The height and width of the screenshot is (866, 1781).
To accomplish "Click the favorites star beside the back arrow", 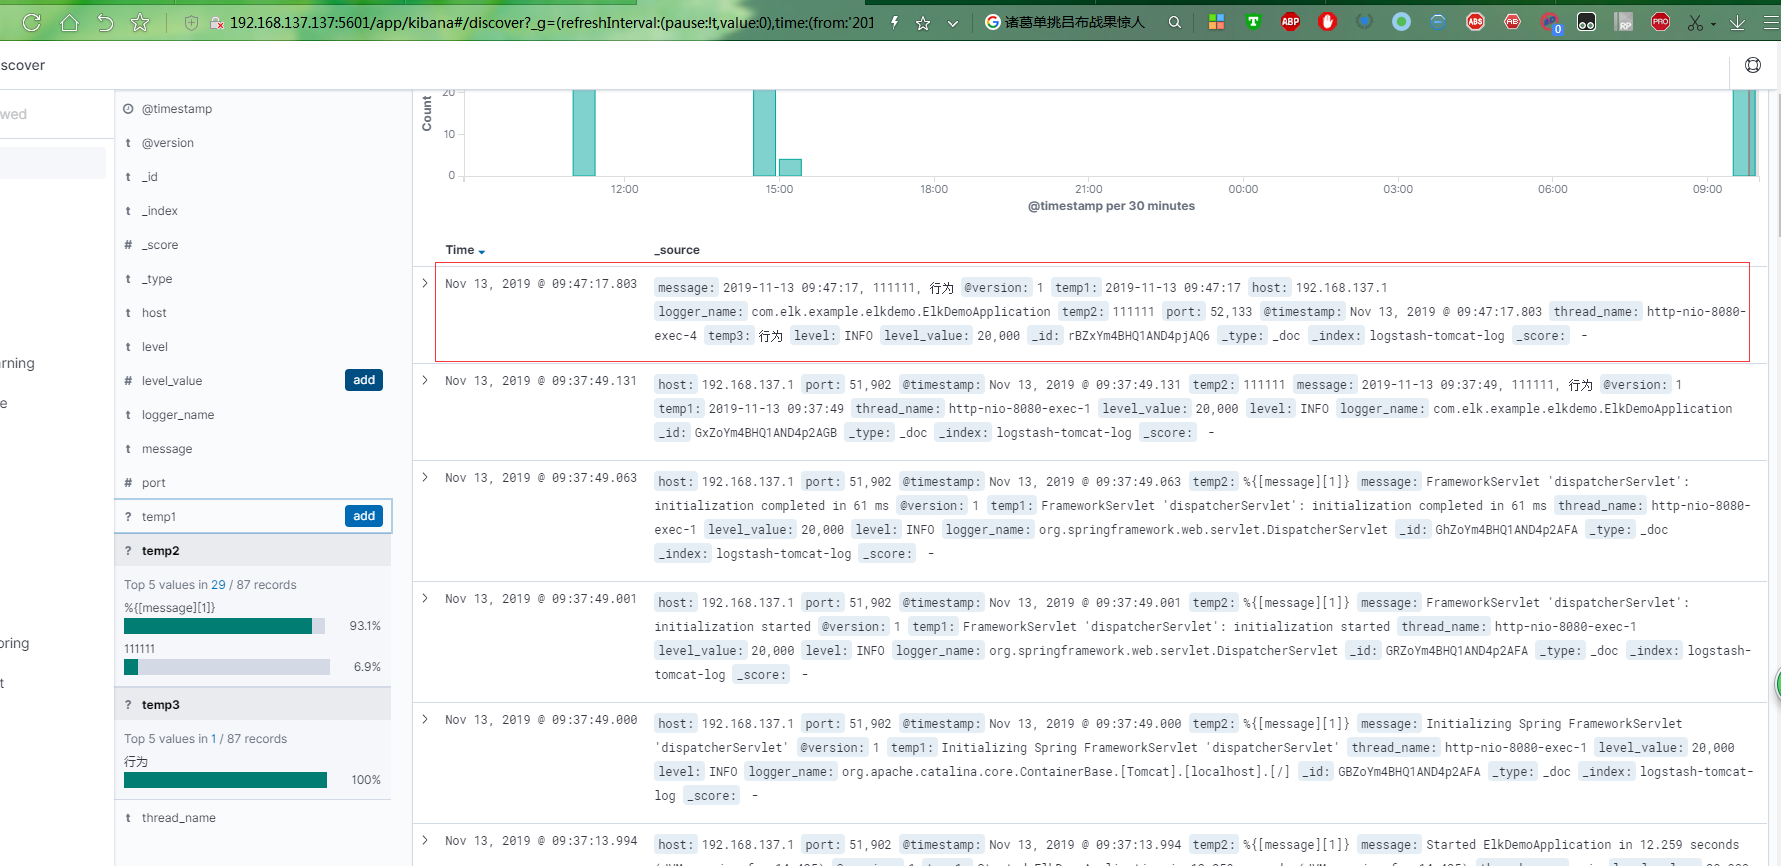I will (x=140, y=22).
